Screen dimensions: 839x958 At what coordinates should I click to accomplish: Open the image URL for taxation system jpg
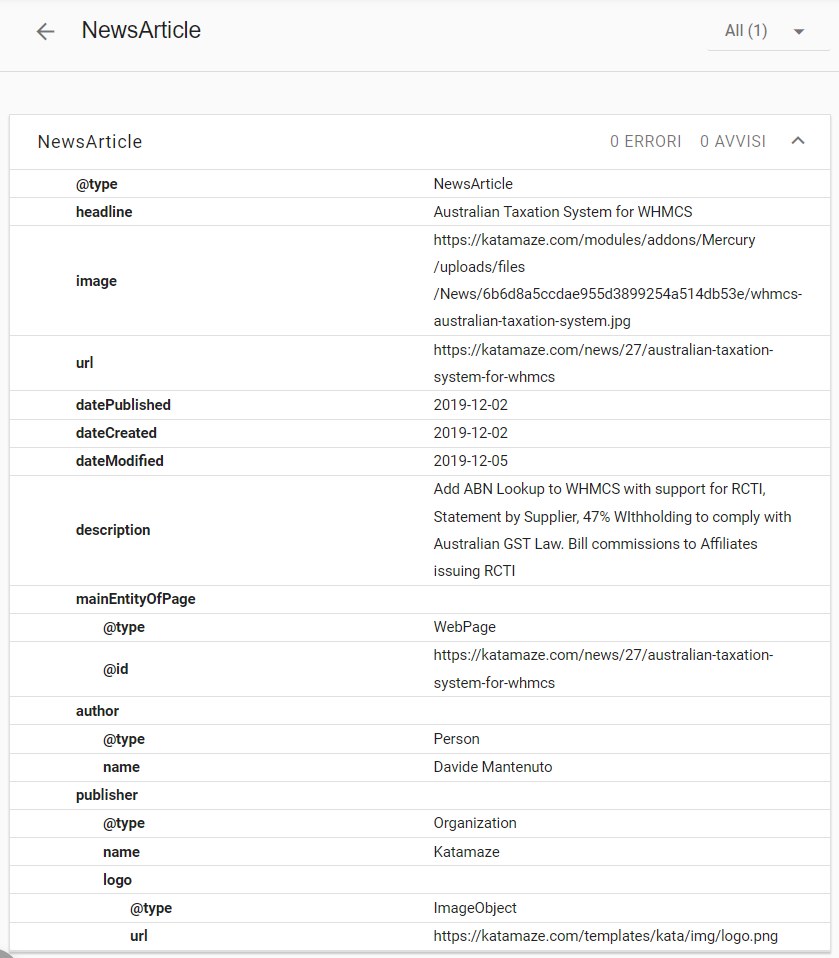[617, 280]
